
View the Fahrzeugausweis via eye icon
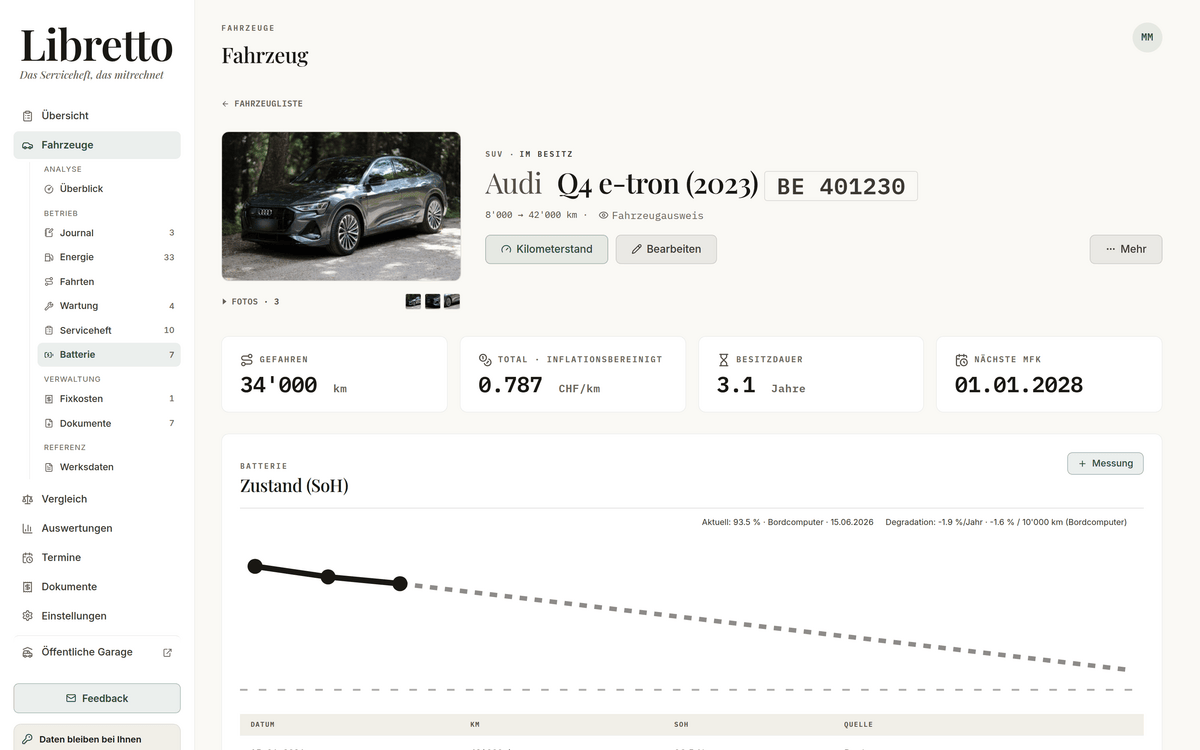pyautogui.click(x=603, y=215)
